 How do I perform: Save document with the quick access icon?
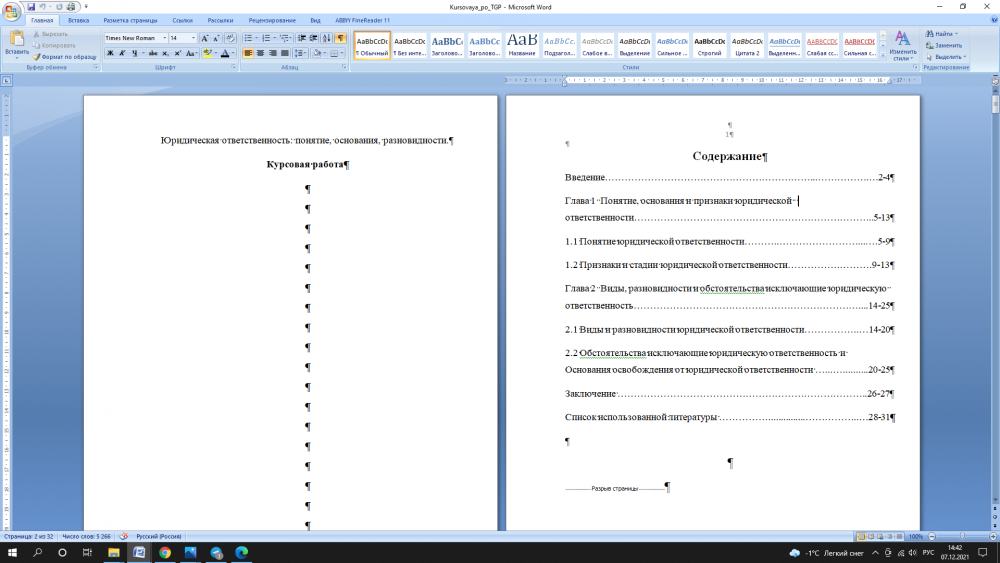coord(30,6)
